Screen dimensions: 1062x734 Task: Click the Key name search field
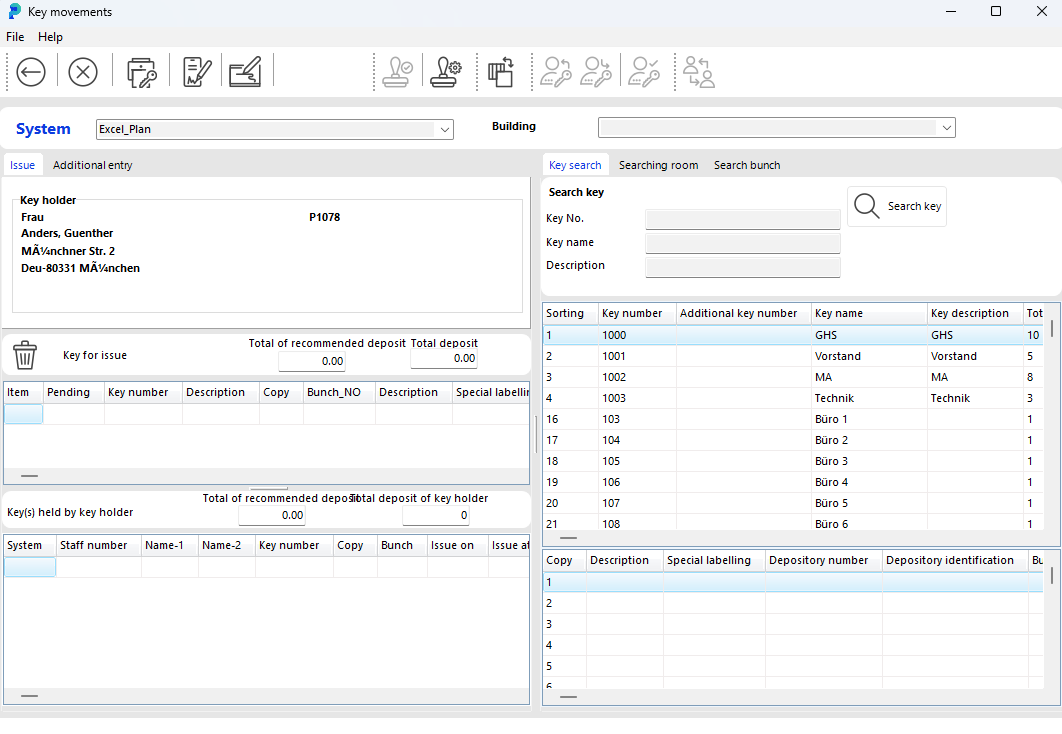click(742, 243)
